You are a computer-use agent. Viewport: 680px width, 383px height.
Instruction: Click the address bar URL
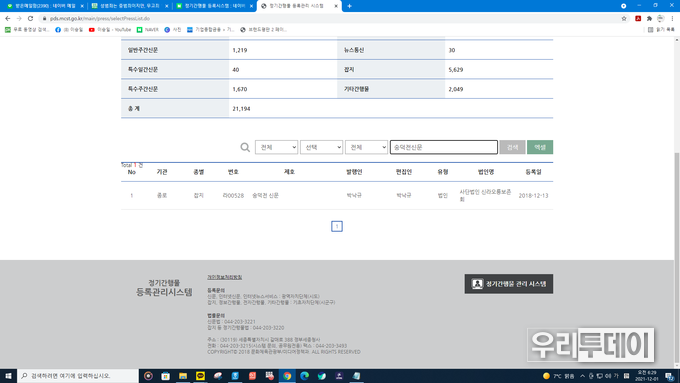pyautogui.click(x=100, y=19)
